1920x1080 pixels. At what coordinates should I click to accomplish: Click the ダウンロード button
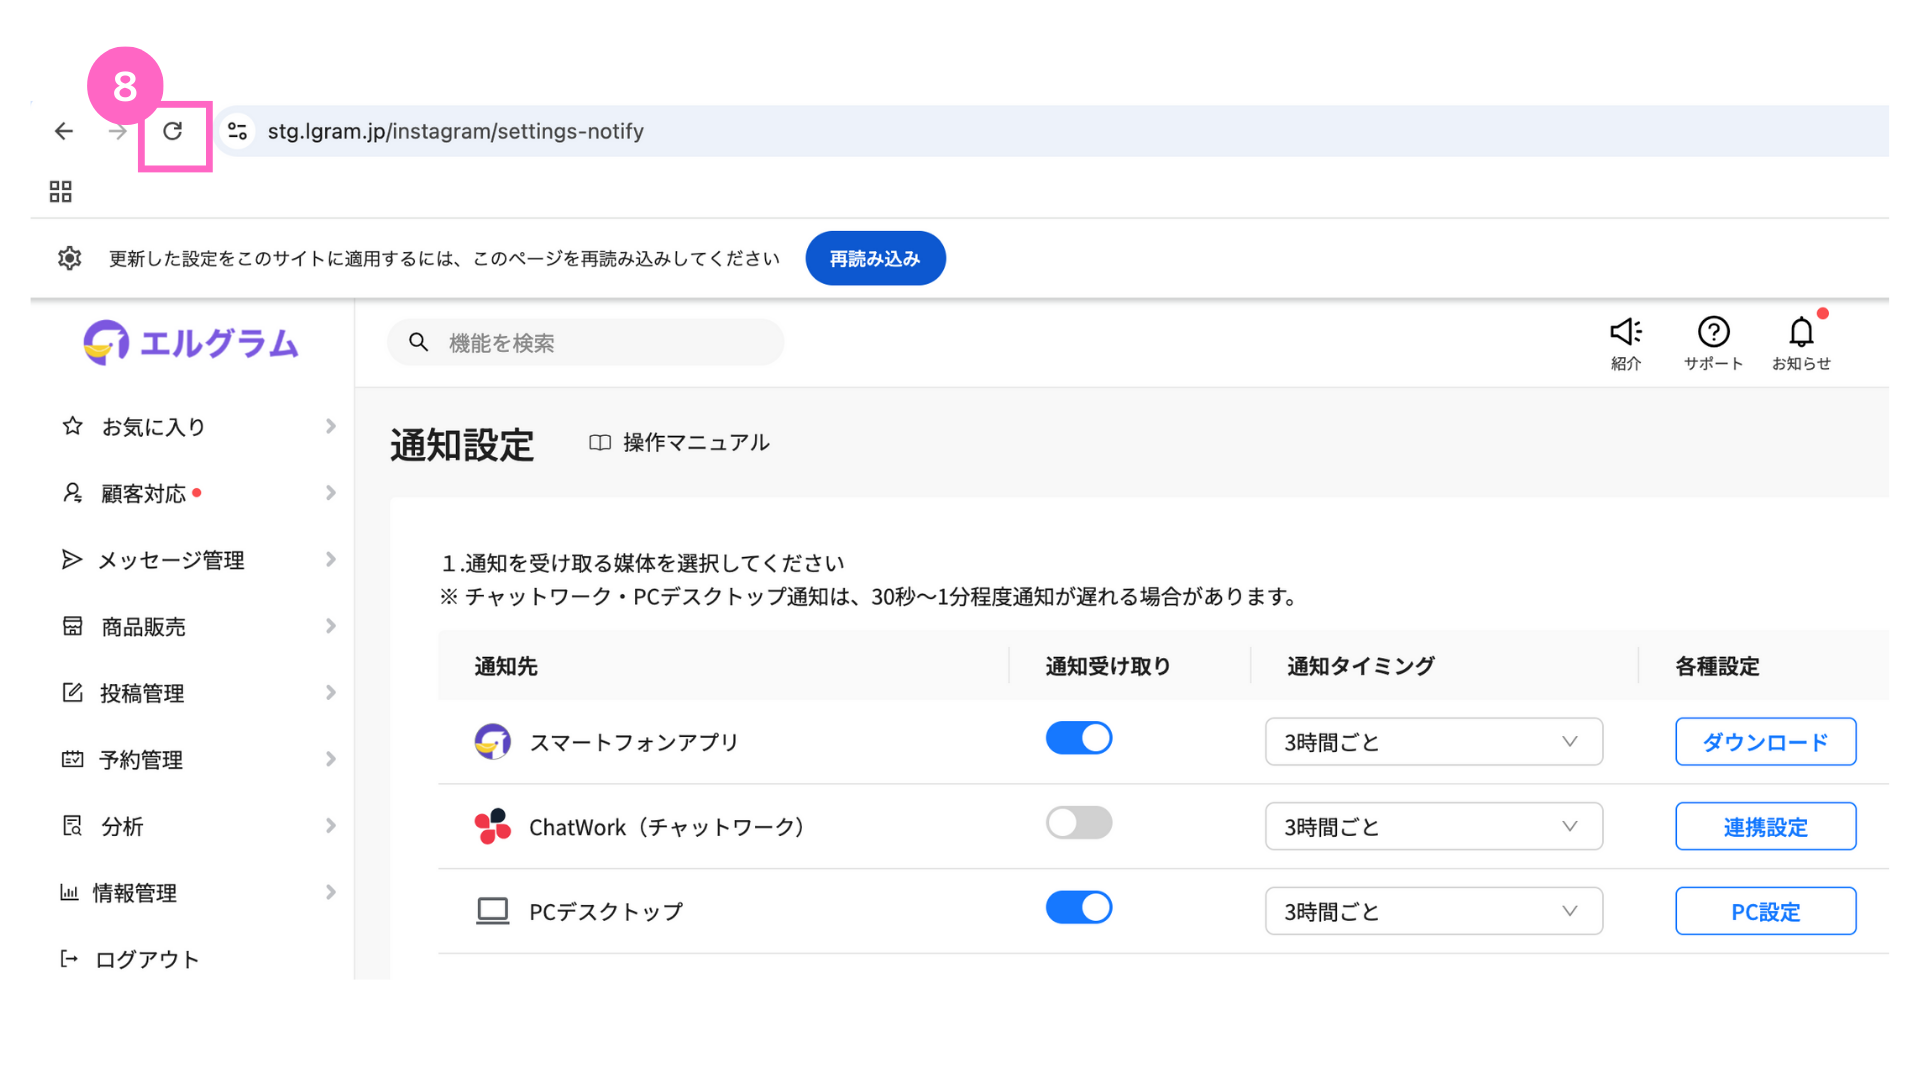1766,742
